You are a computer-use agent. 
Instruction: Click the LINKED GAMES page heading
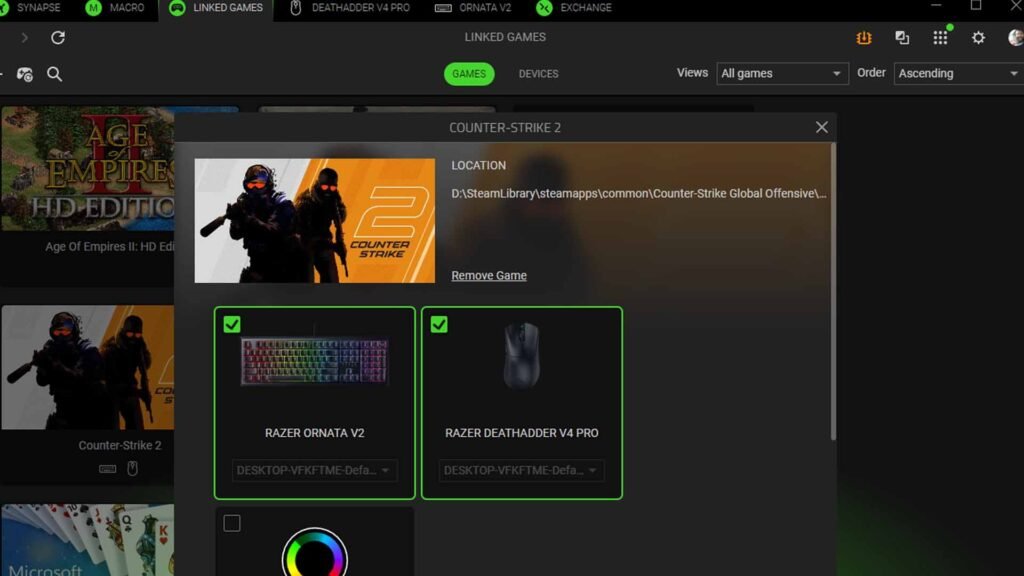[505, 37]
